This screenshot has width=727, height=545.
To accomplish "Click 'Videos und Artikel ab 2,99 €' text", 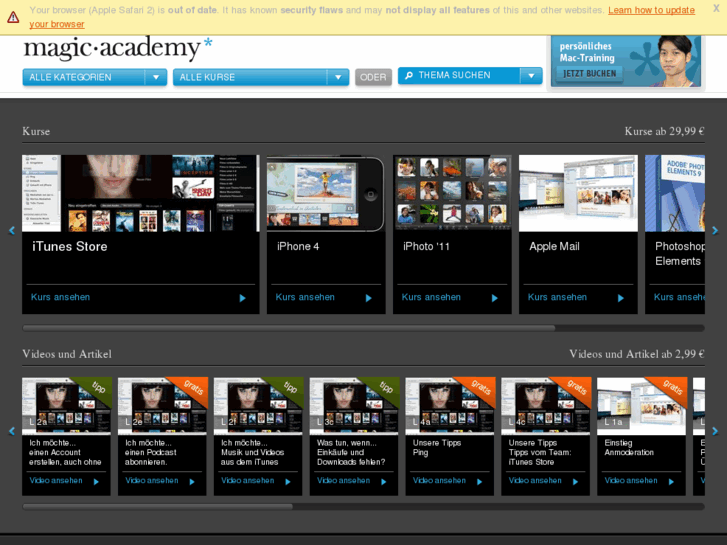I will click(637, 354).
